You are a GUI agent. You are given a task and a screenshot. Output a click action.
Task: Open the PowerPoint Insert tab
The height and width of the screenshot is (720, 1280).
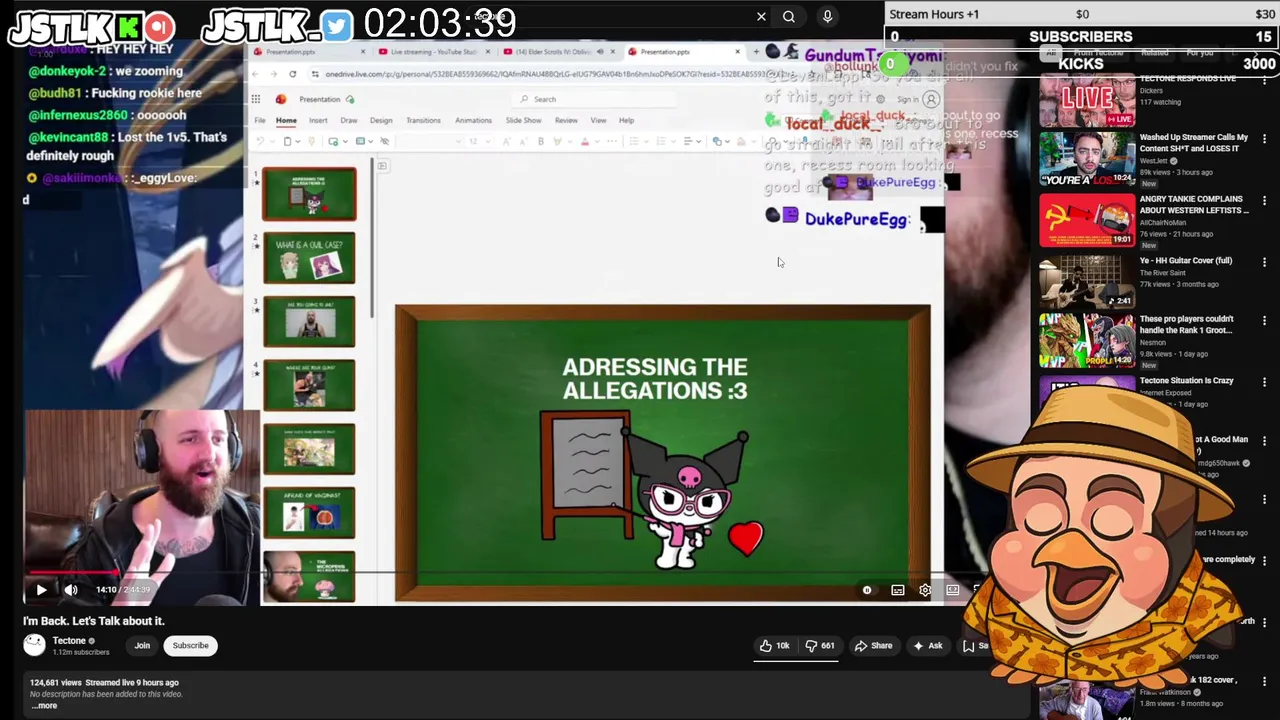318,120
